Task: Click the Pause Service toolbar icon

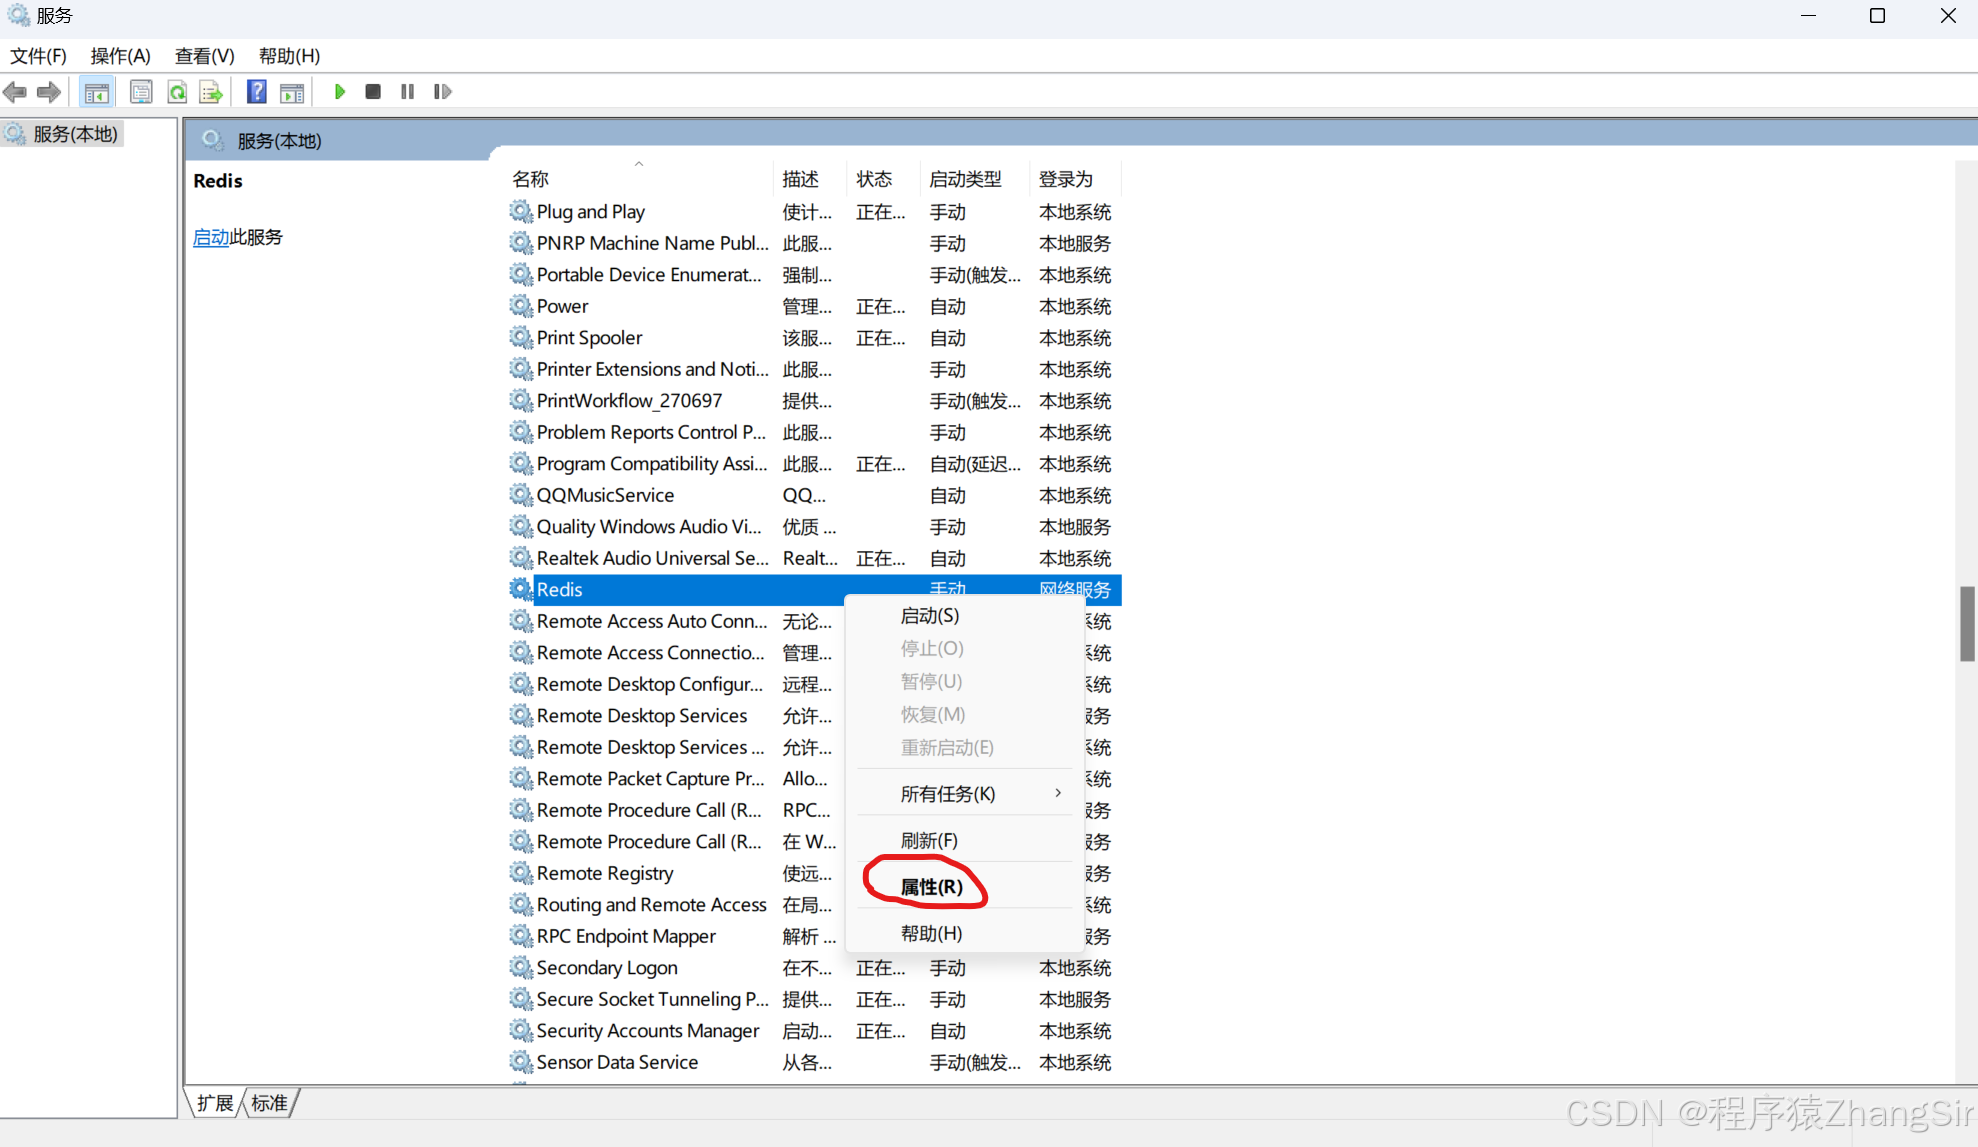Action: (407, 92)
